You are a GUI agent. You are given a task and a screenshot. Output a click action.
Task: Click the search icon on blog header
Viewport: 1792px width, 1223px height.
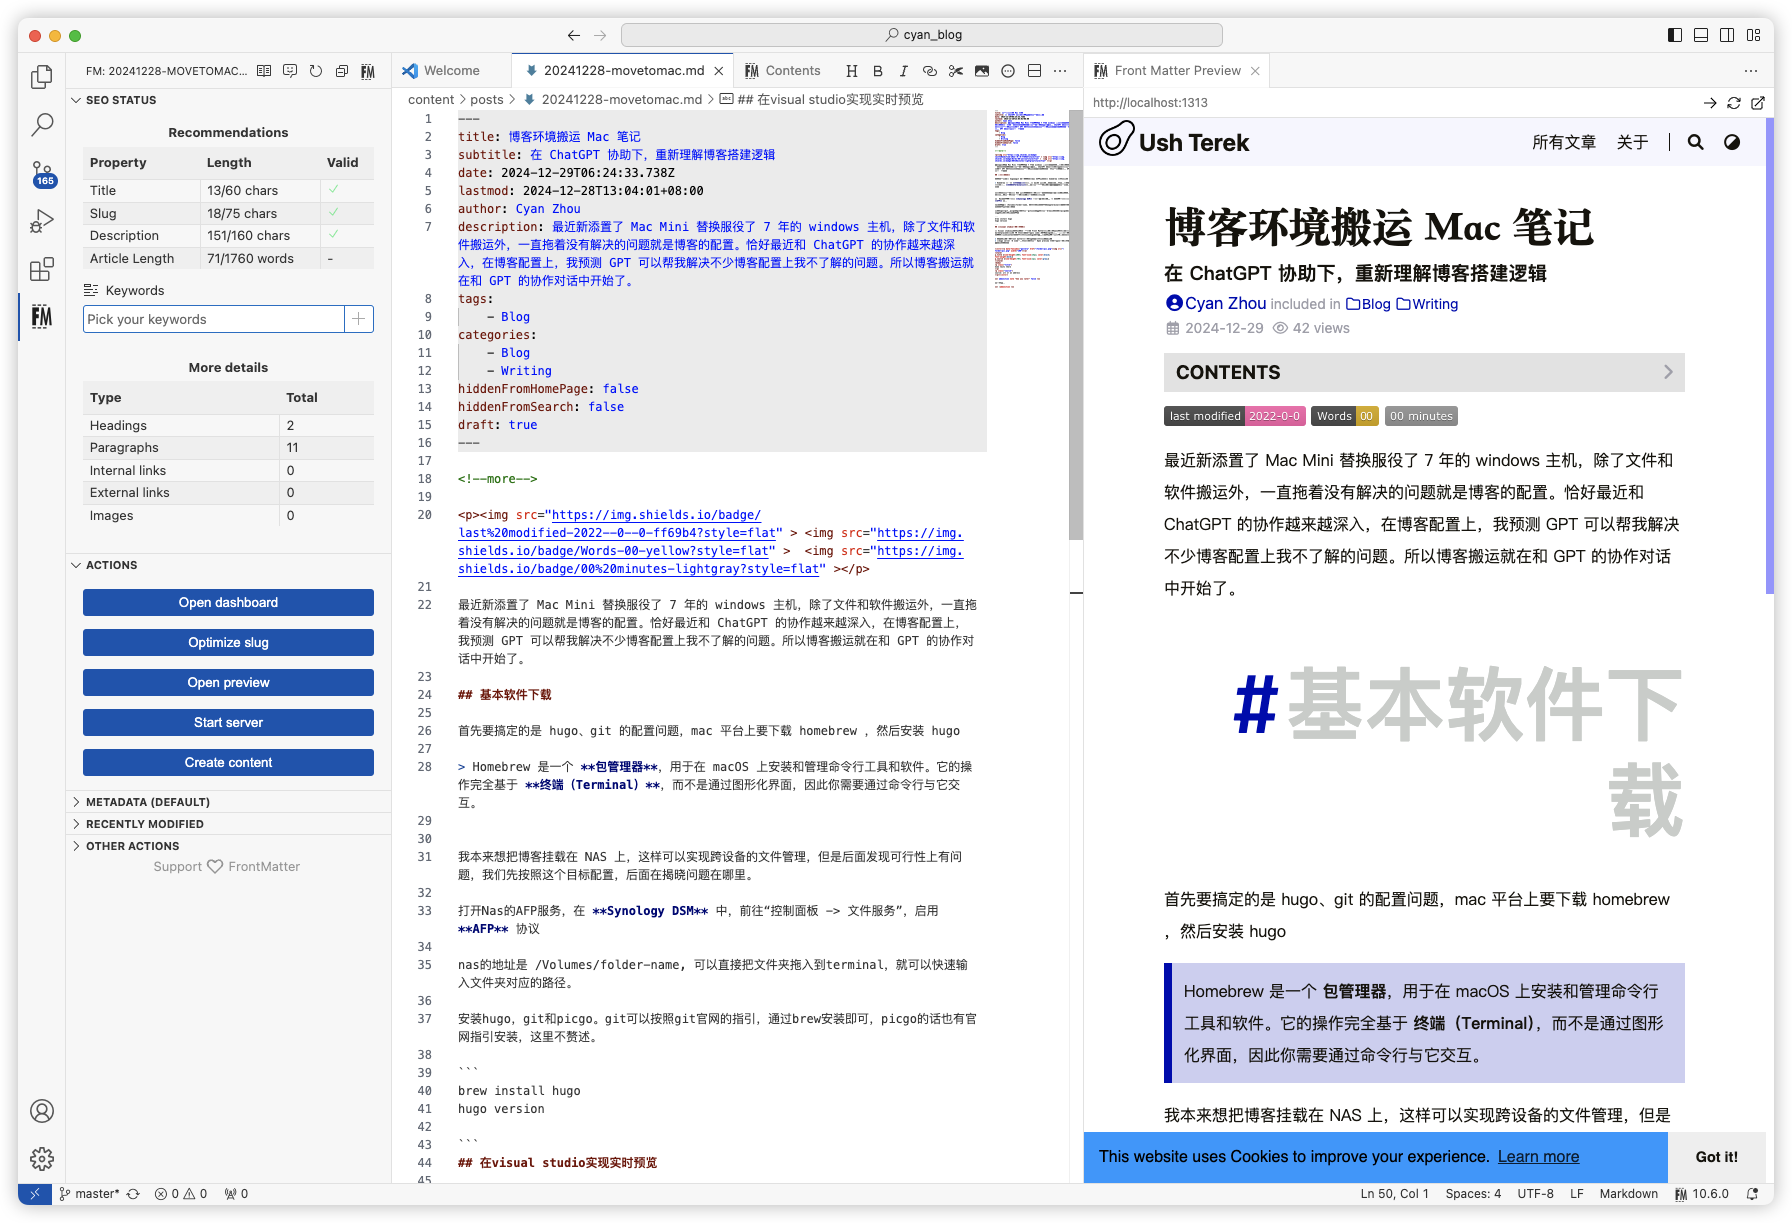(1696, 142)
